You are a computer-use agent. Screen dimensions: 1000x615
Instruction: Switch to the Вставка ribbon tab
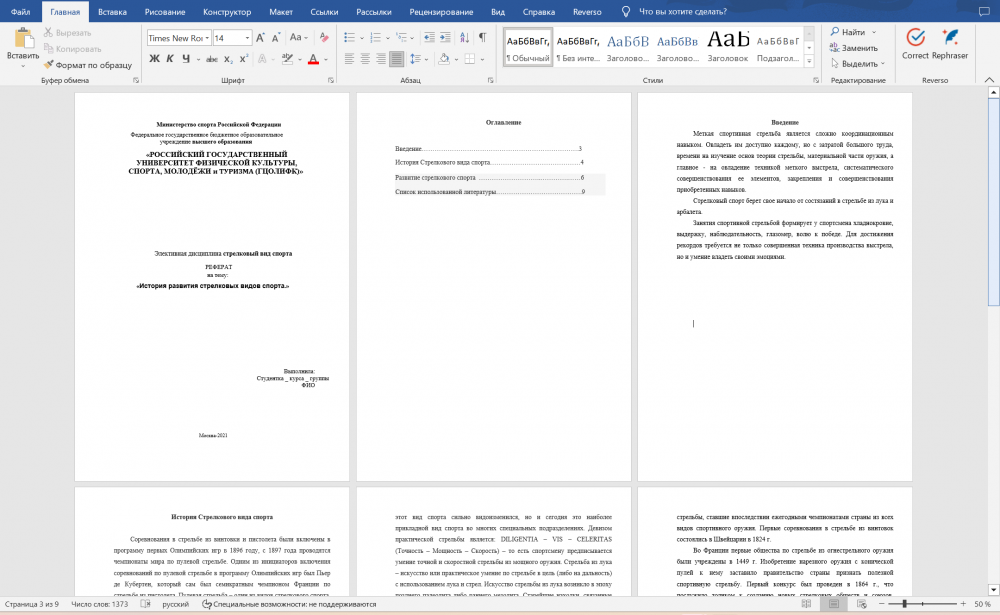coord(112,11)
